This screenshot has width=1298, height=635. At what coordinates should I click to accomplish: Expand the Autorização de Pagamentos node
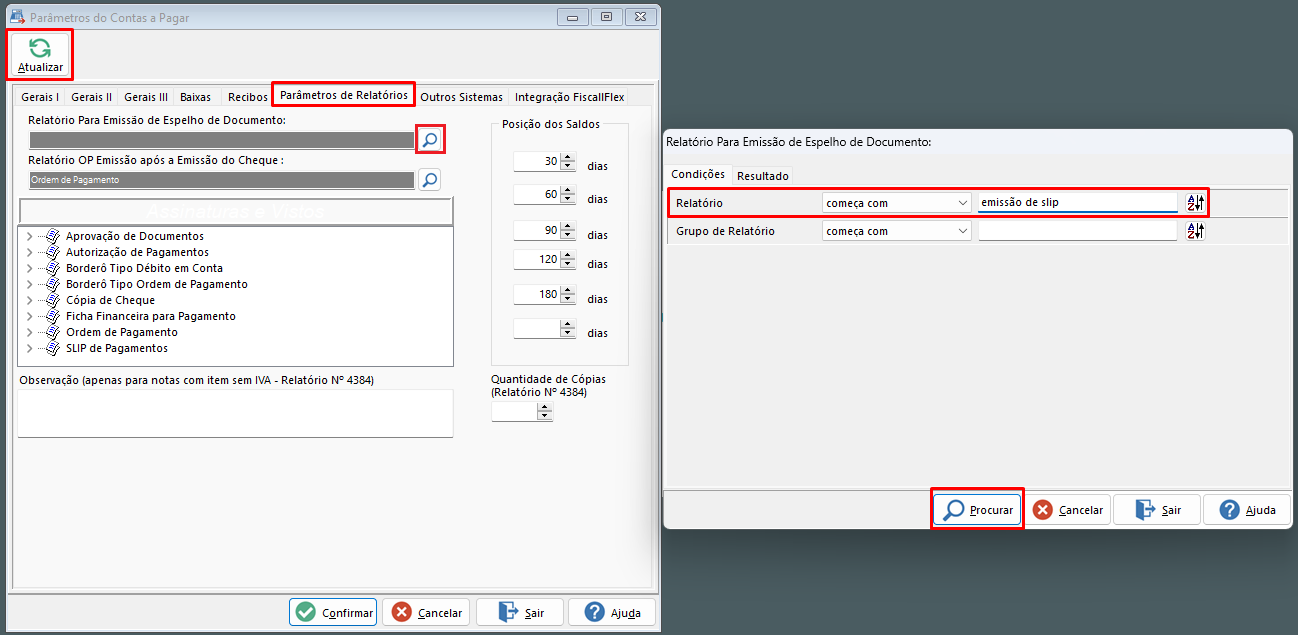[x=29, y=252]
